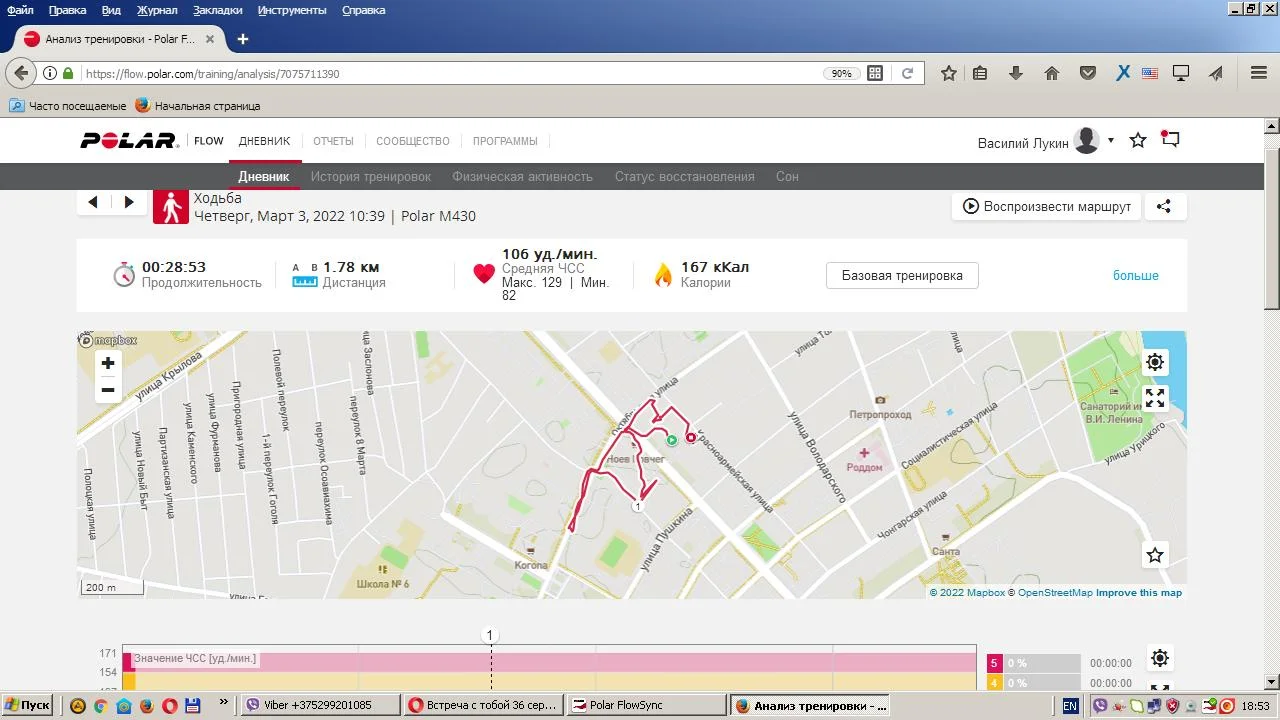This screenshot has width=1280, height=720.
Task: Open the ПРОГРАММЫ section
Action: point(505,141)
